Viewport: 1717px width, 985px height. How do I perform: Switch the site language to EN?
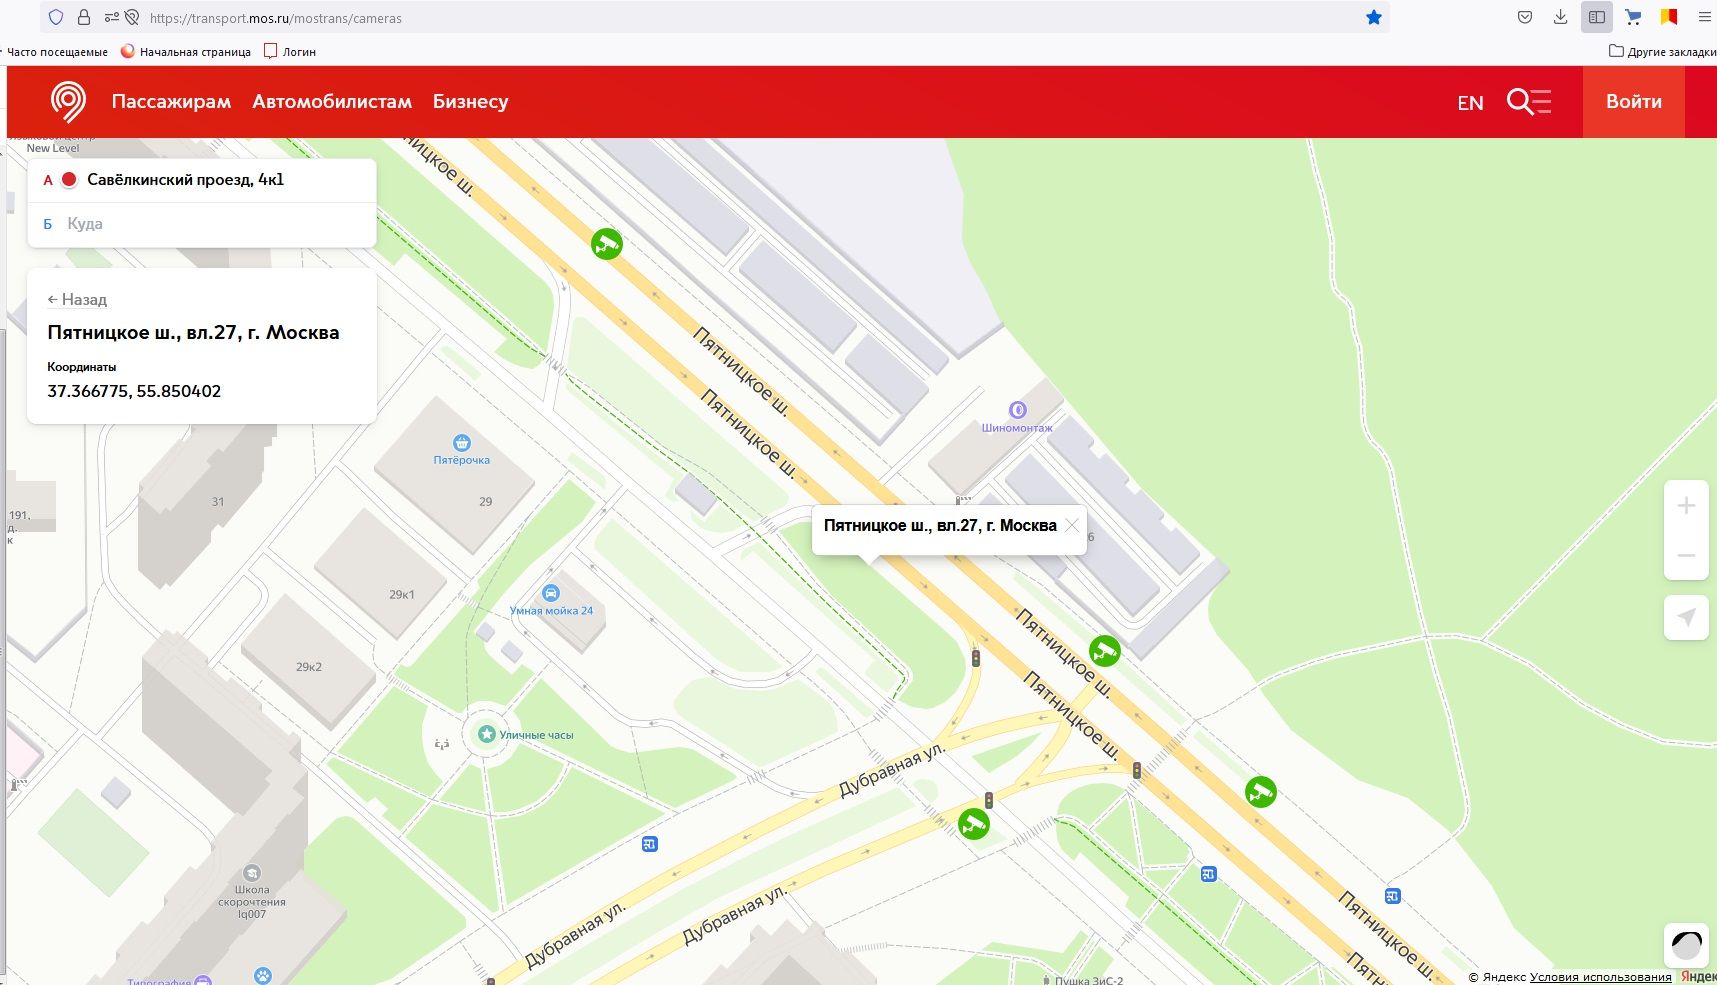pos(1470,103)
